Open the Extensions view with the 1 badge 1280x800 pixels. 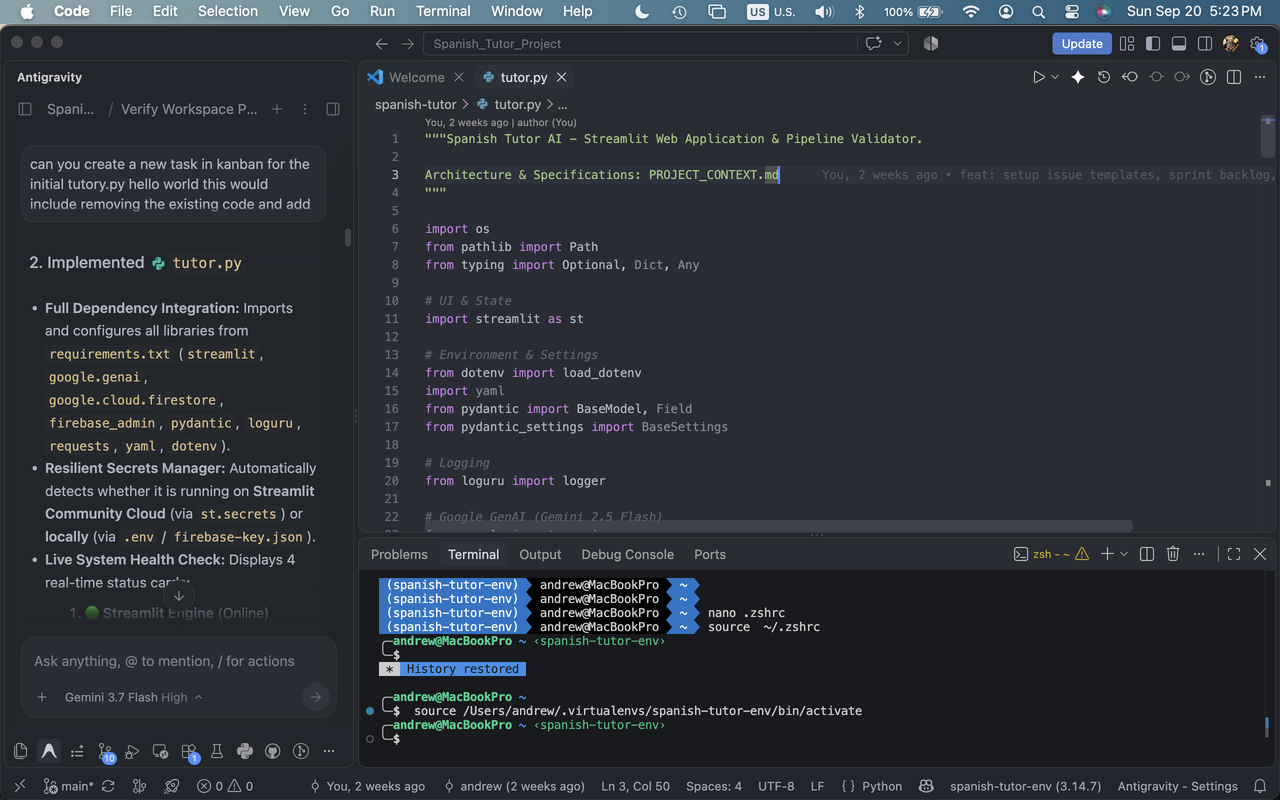(189, 751)
